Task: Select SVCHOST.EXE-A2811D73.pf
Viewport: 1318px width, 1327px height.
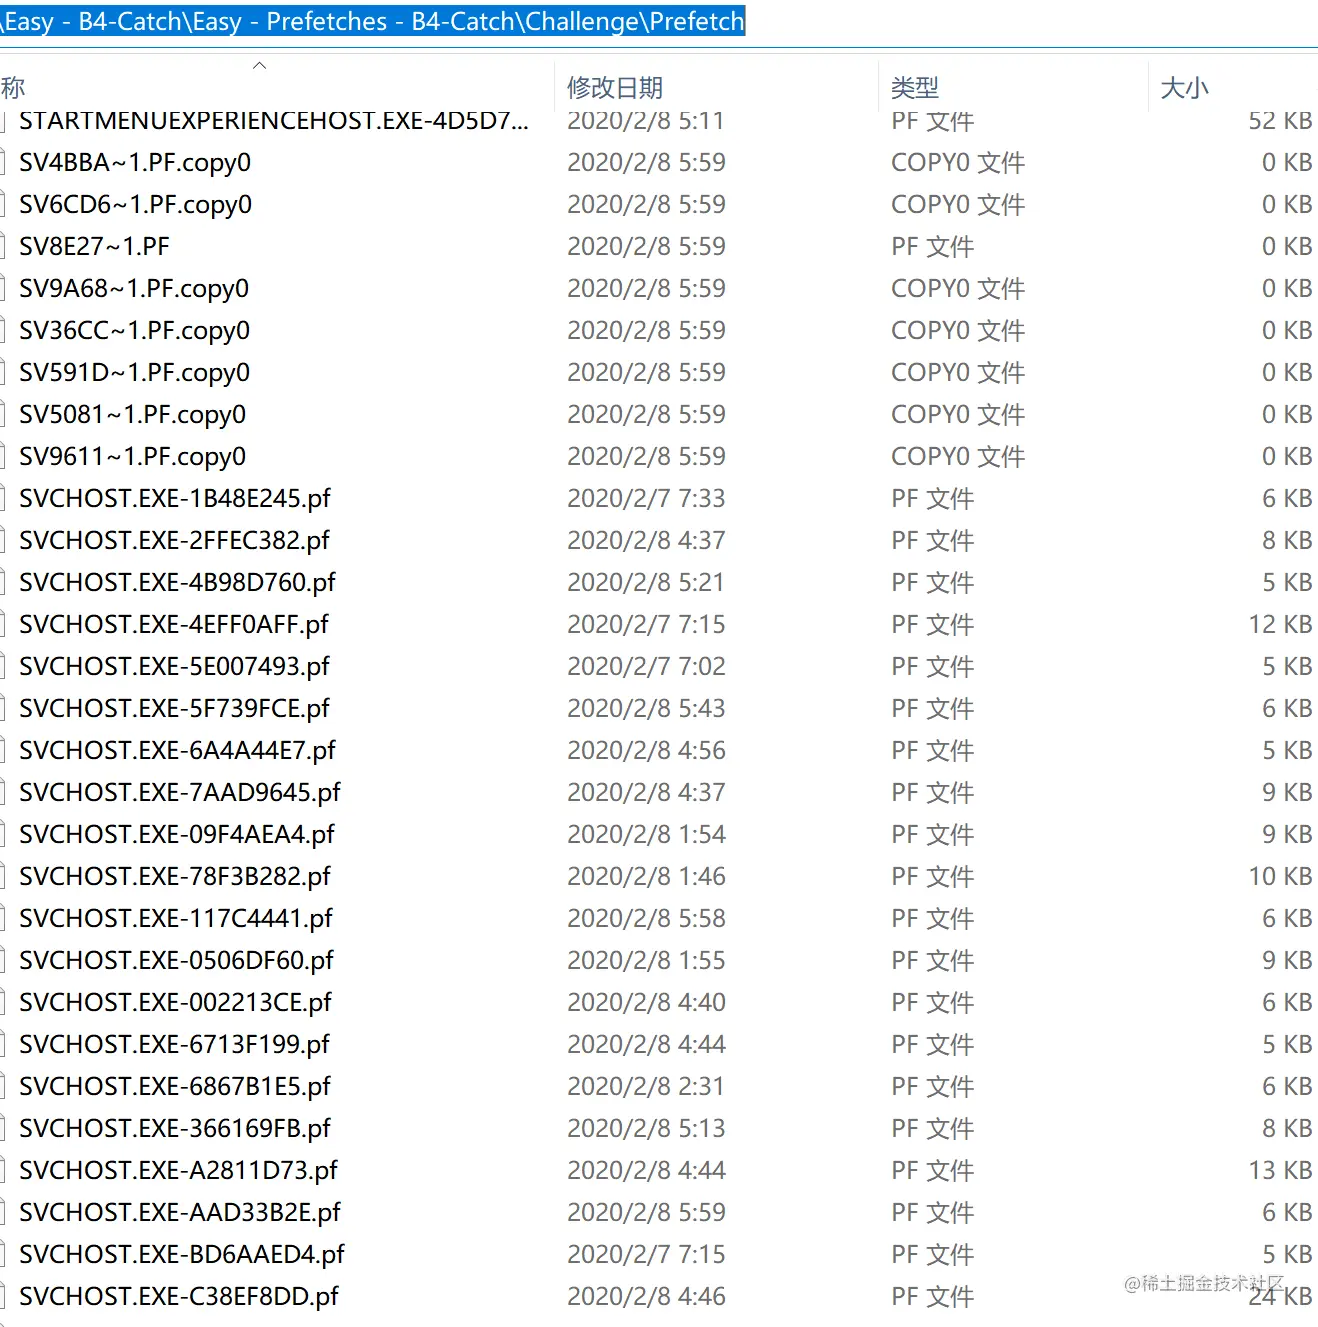Action: tap(178, 1171)
